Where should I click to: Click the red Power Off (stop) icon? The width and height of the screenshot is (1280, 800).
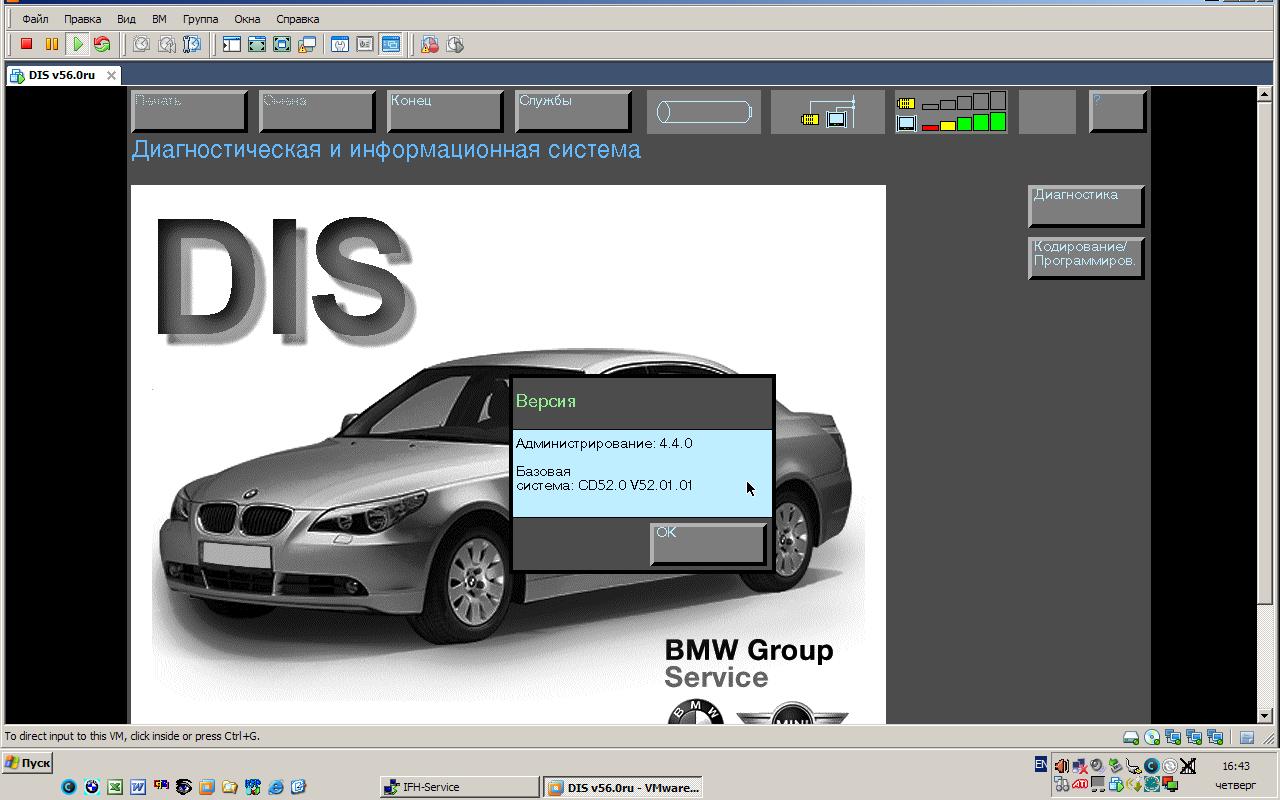click(27, 44)
